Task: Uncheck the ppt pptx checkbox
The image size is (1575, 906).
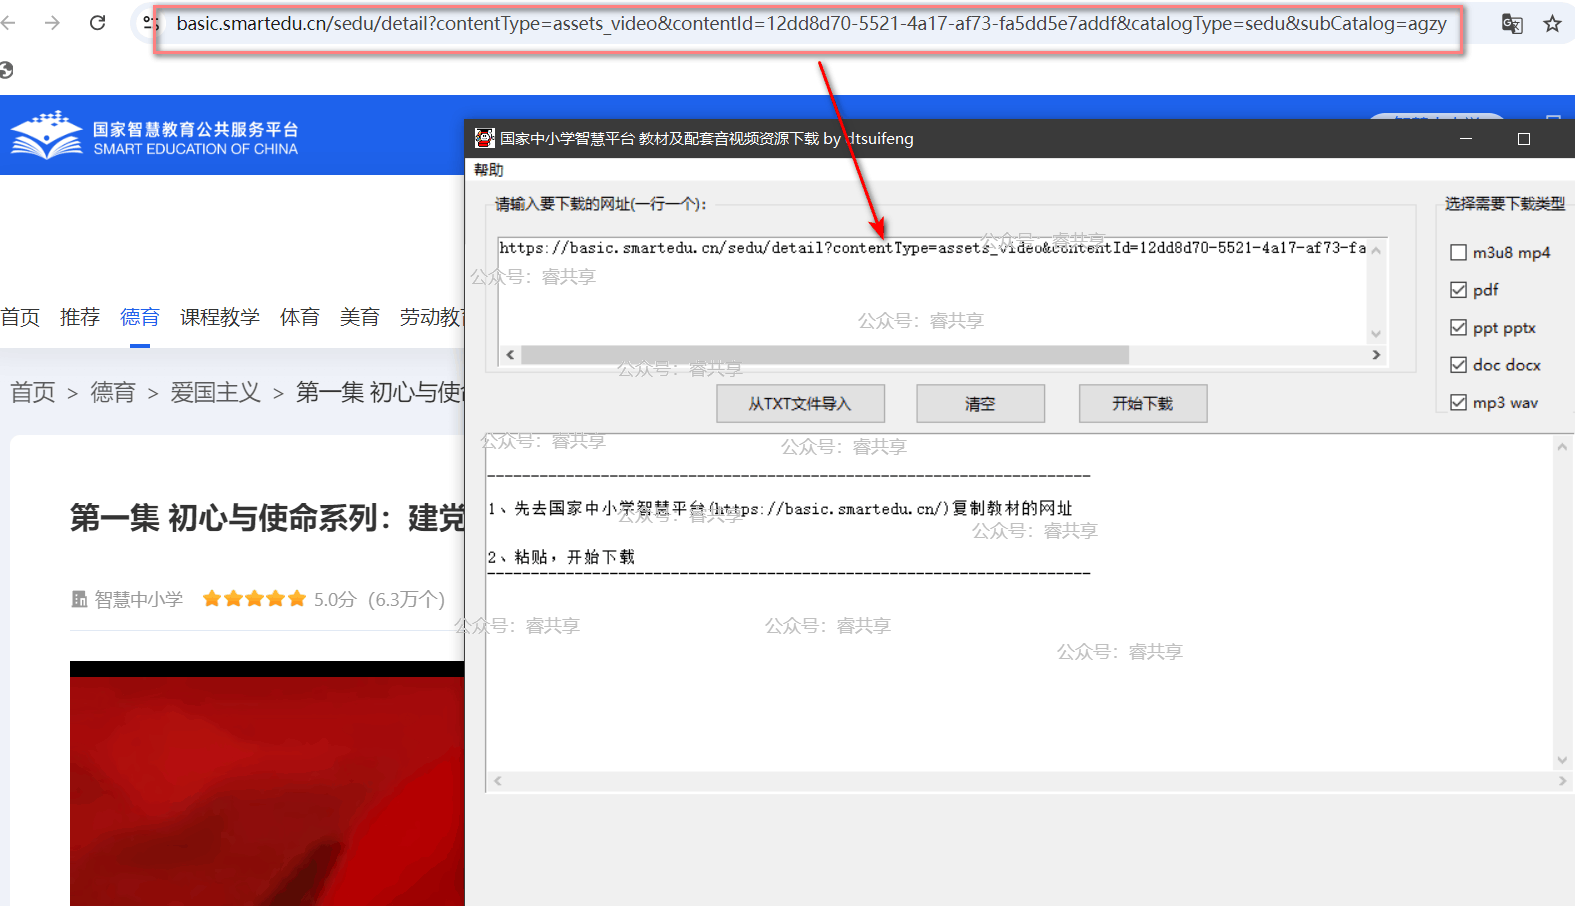Action: 1458,328
